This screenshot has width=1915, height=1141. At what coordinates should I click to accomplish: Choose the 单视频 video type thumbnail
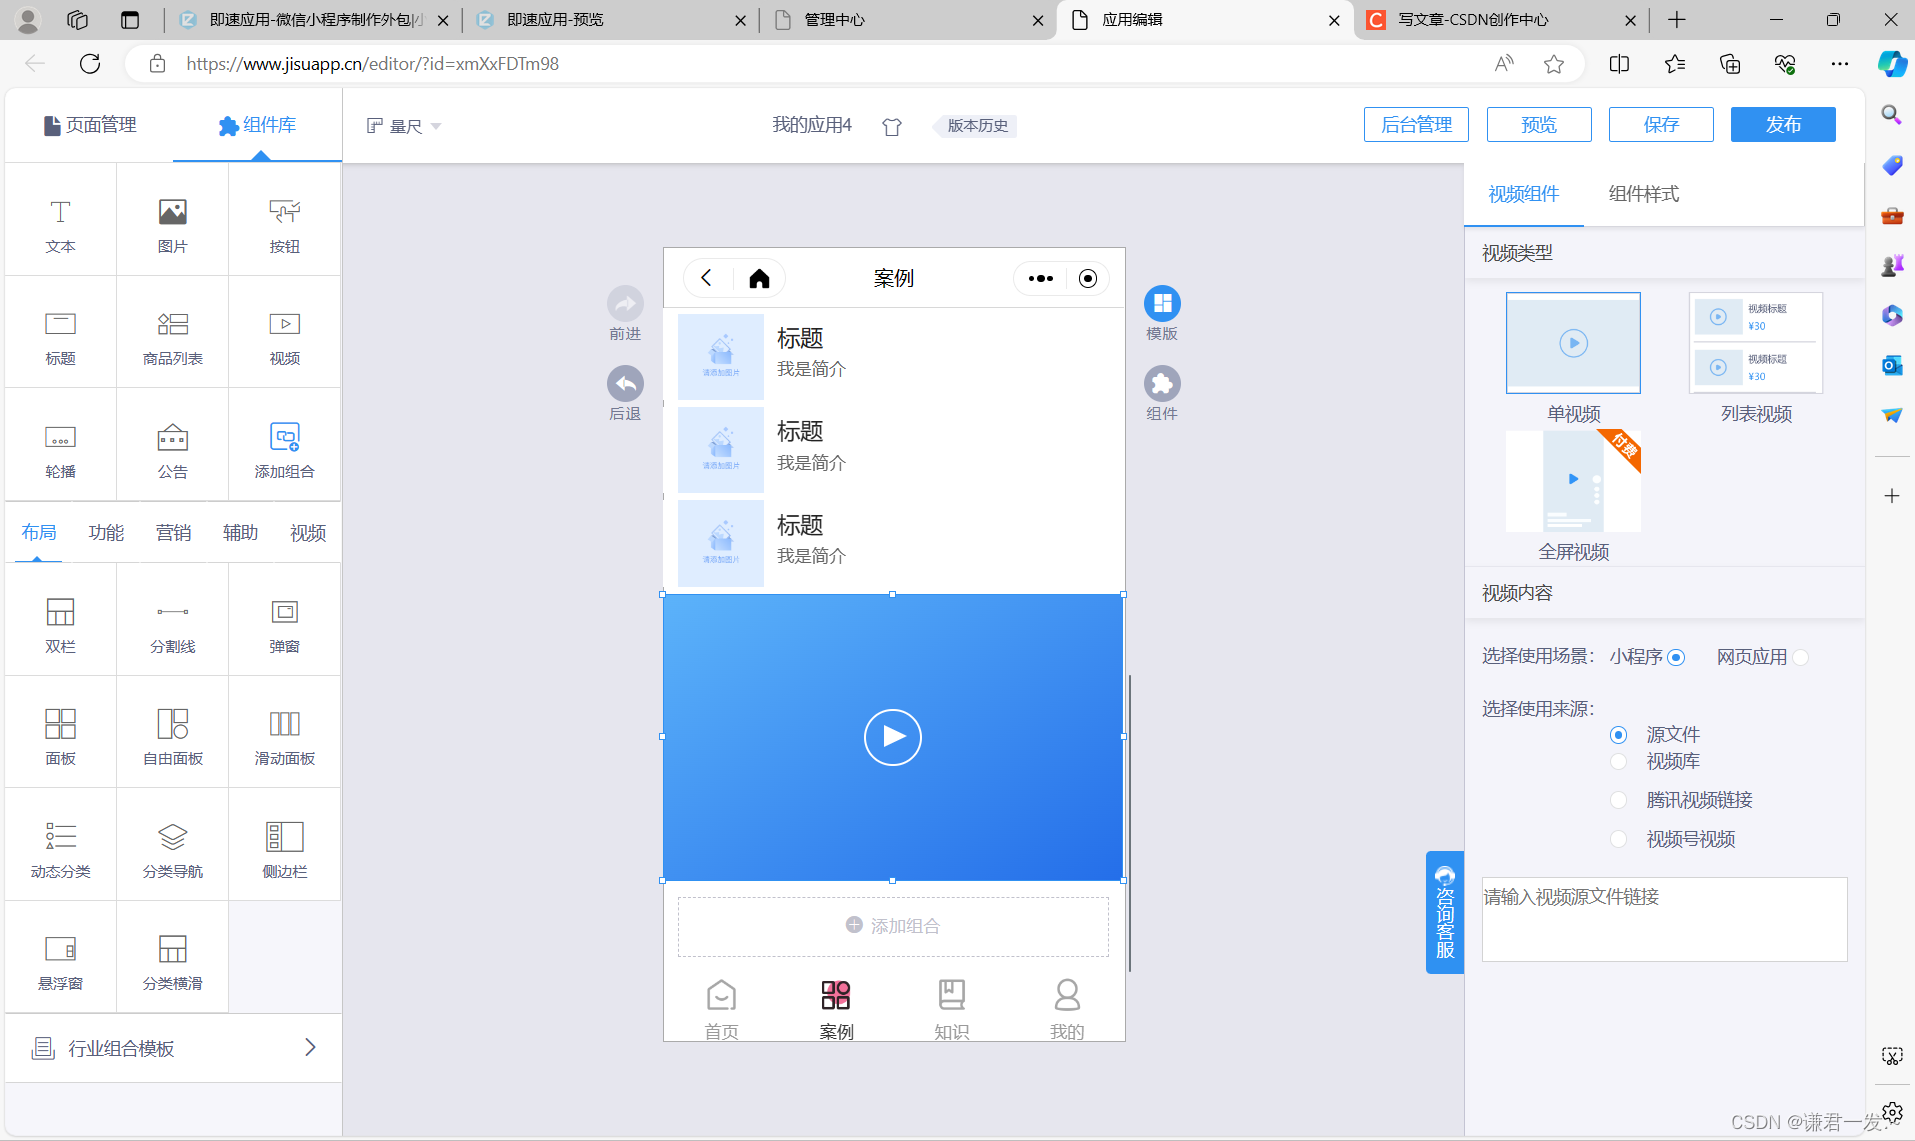1573,343
